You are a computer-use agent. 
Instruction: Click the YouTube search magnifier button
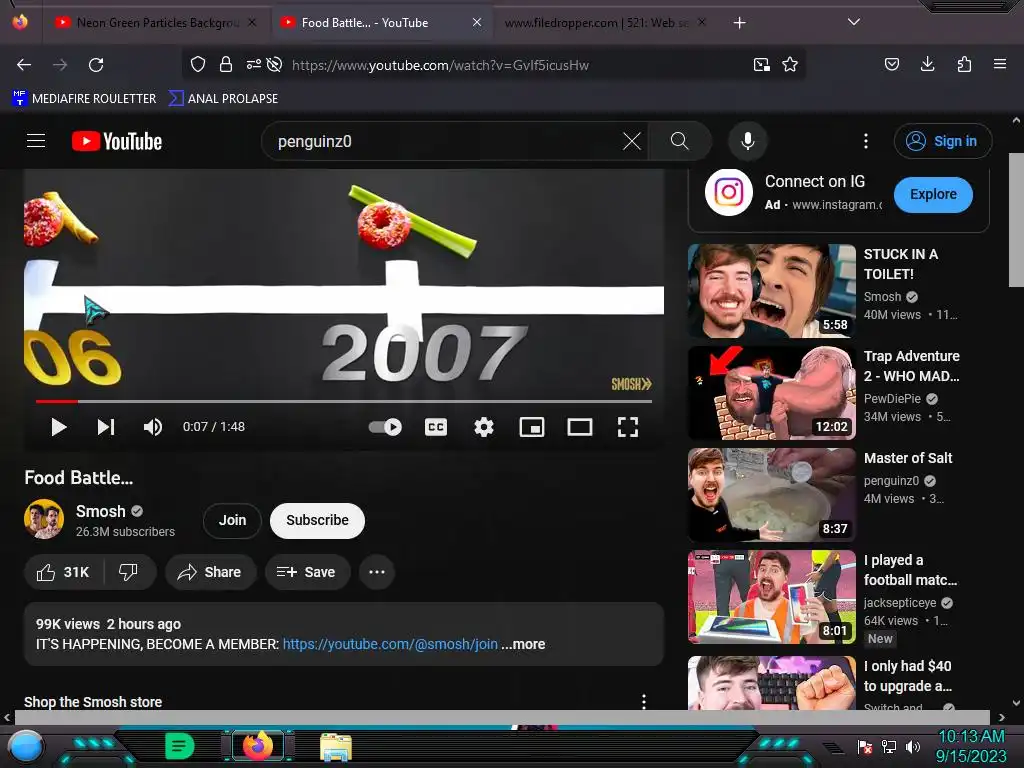(x=680, y=141)
